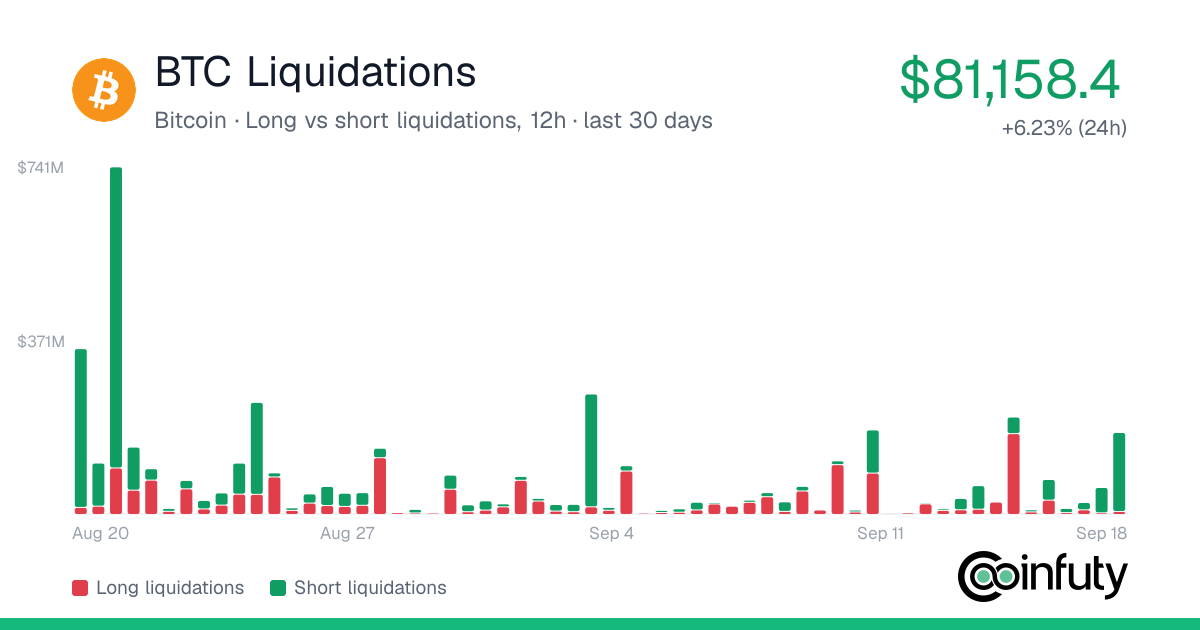Click the $81,158.4 price value
Screen dimensions: 1200x630
[1009, 80]
